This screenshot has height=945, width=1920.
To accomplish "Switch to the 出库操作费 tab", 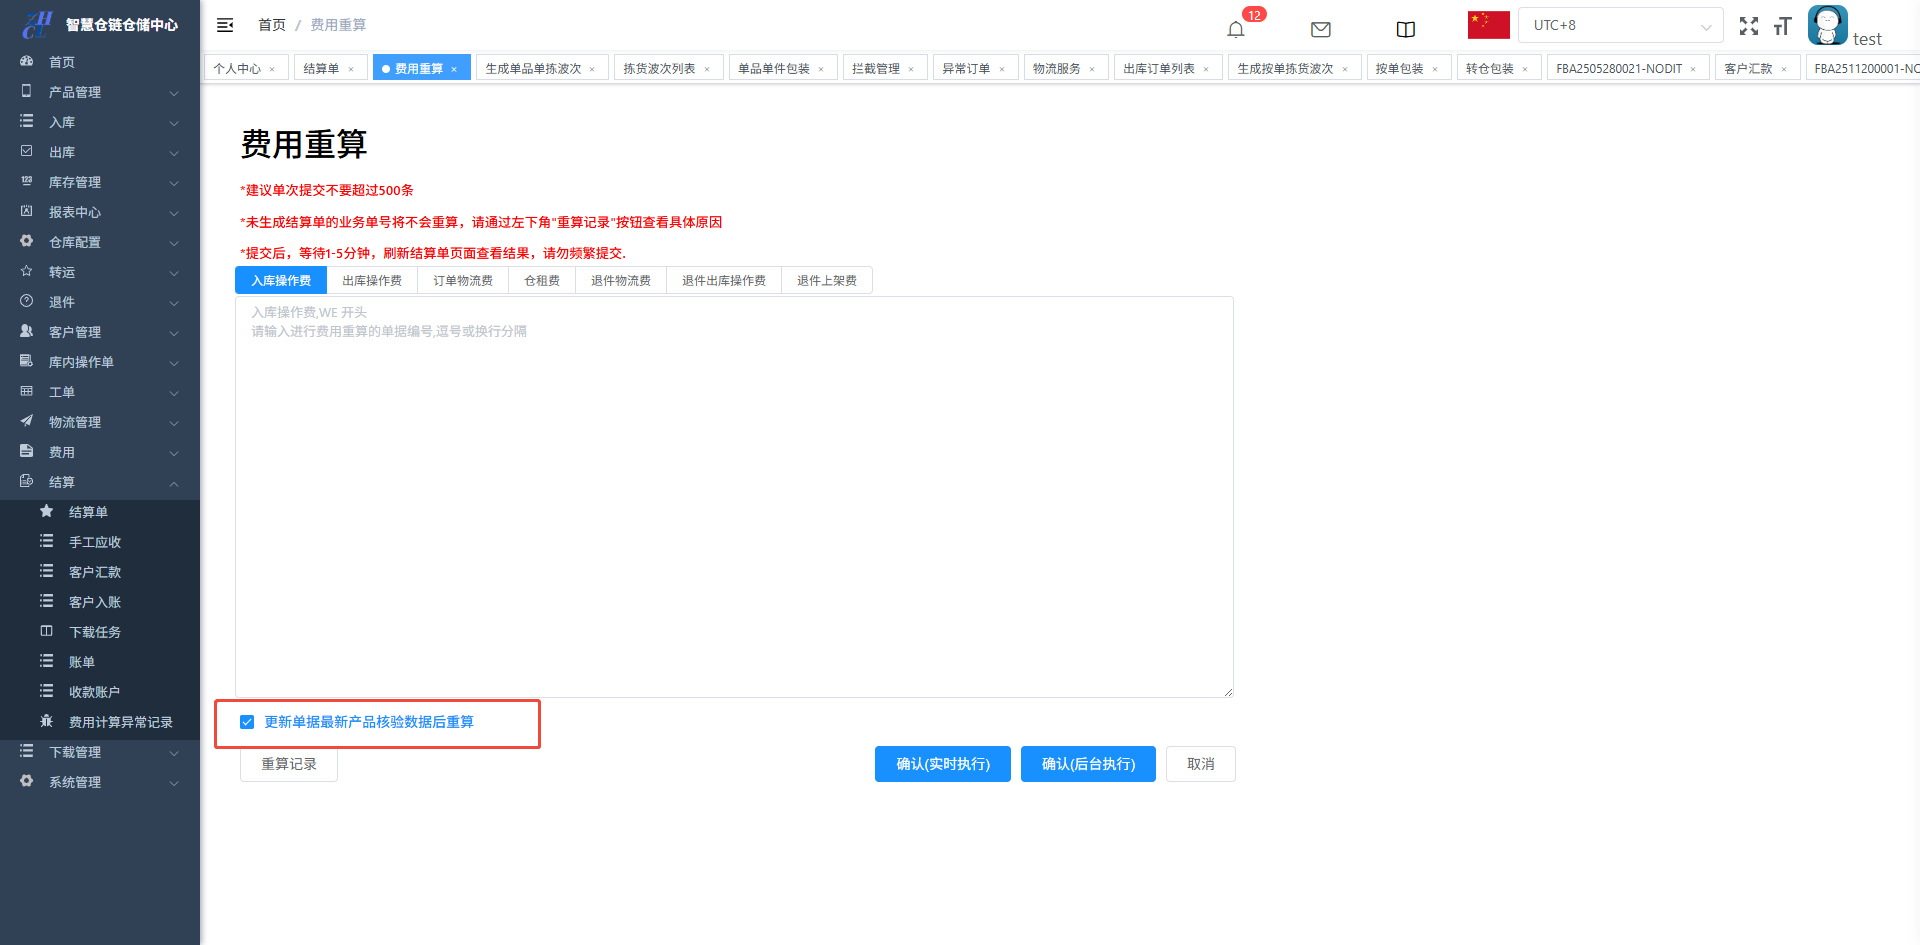I will [x=372, y=281].
